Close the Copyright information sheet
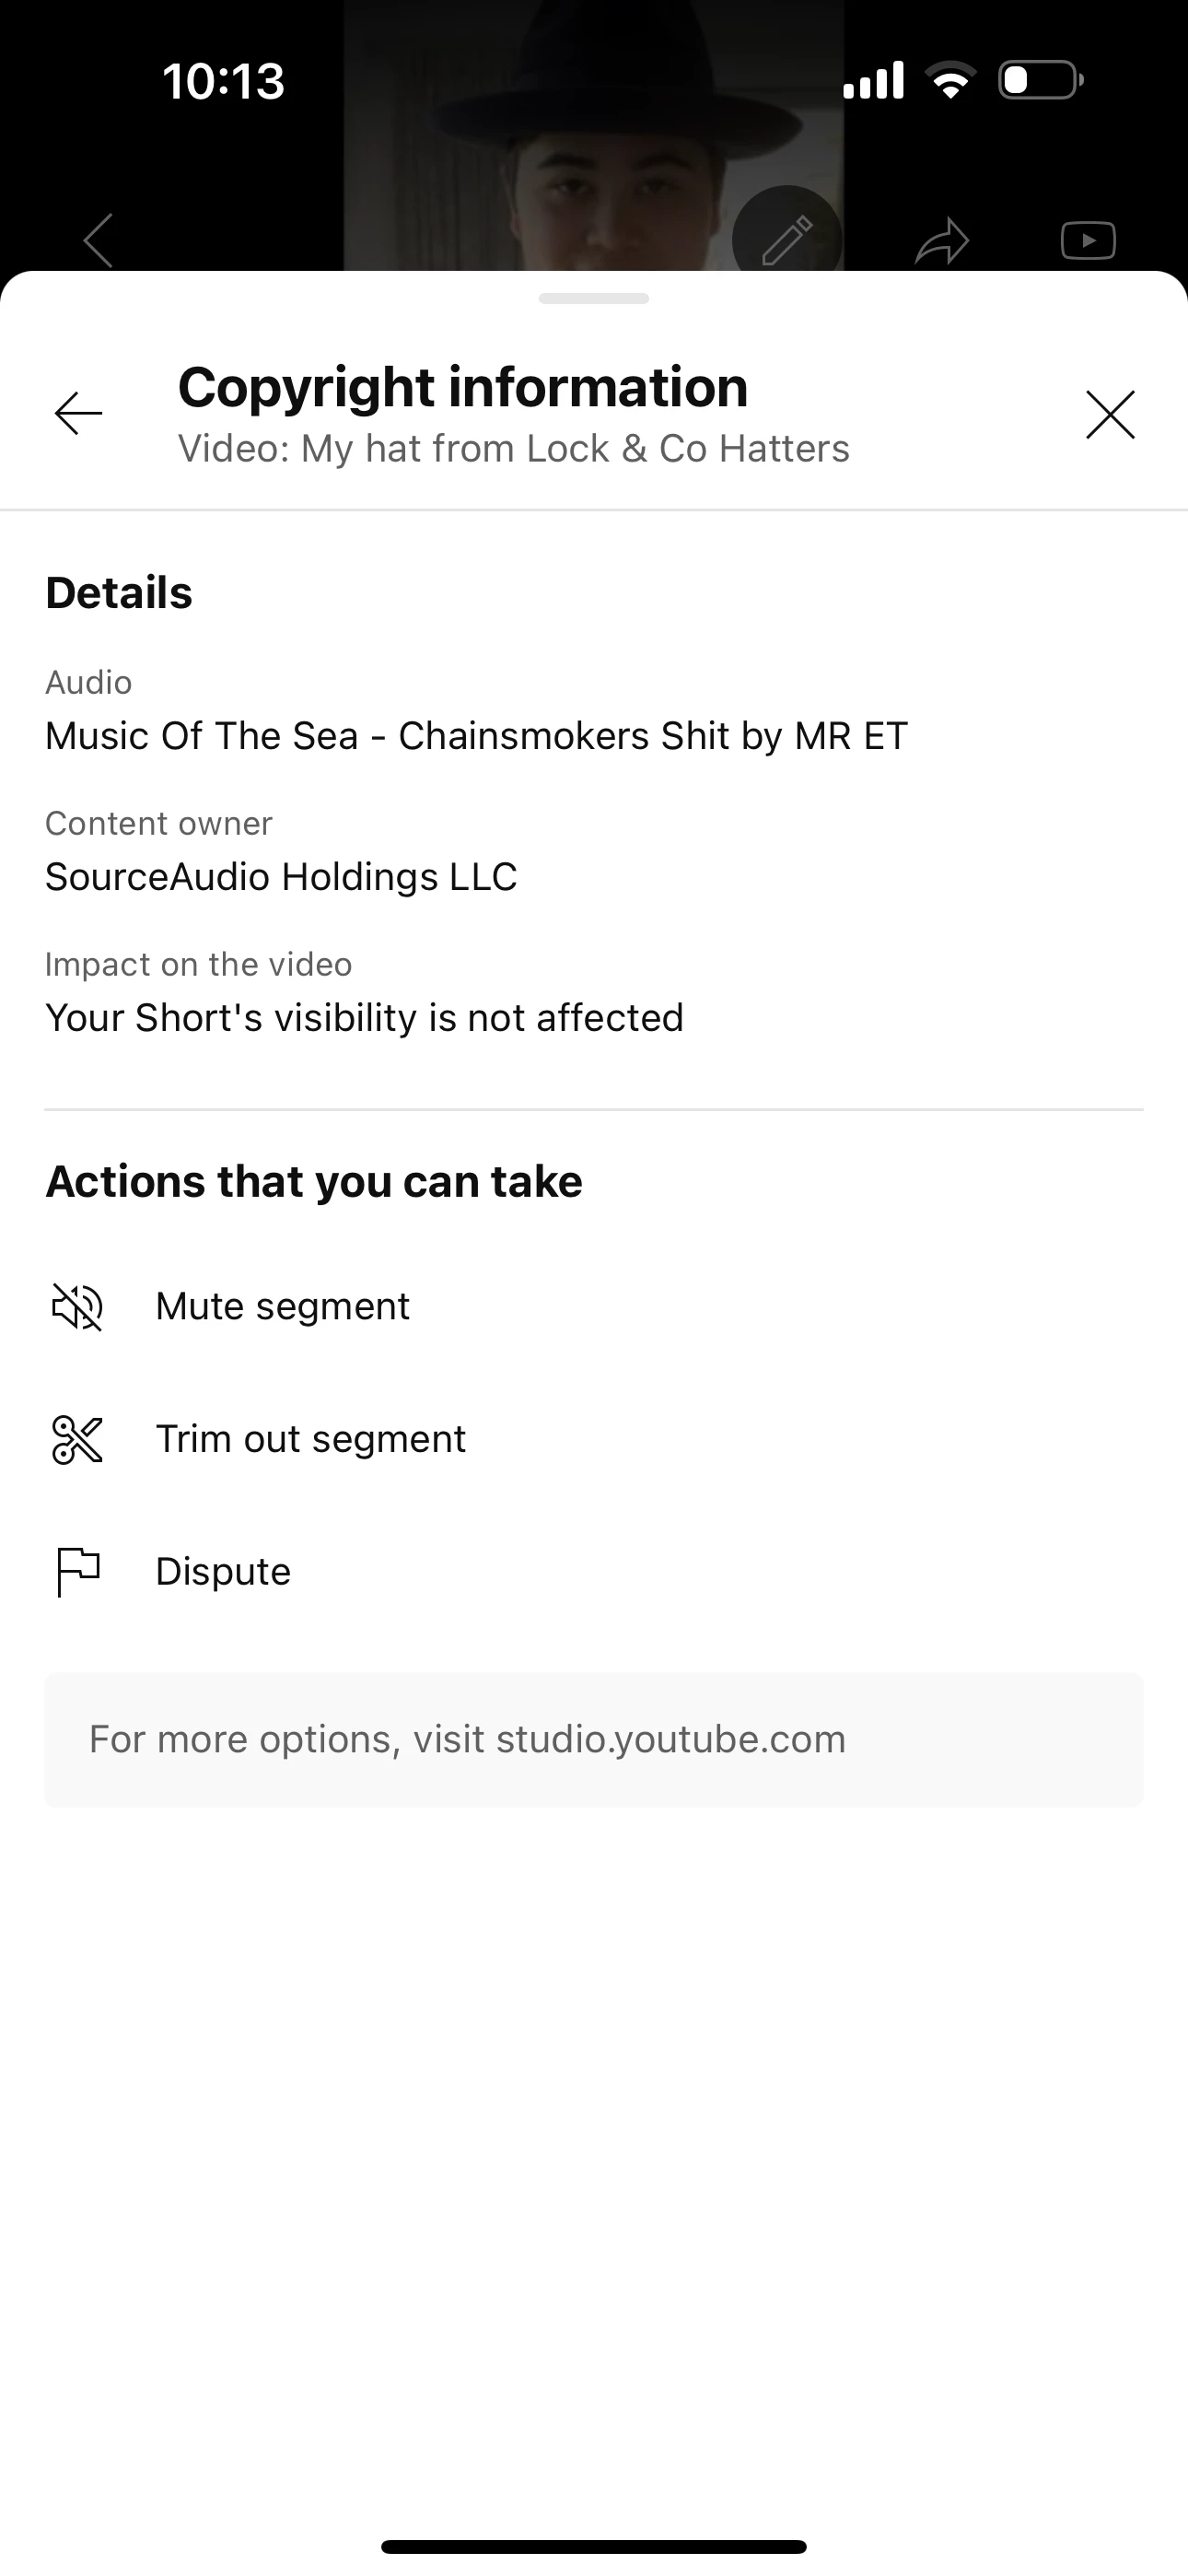The width and height of the screenshot is (1188, 2576). point(1110,414)
